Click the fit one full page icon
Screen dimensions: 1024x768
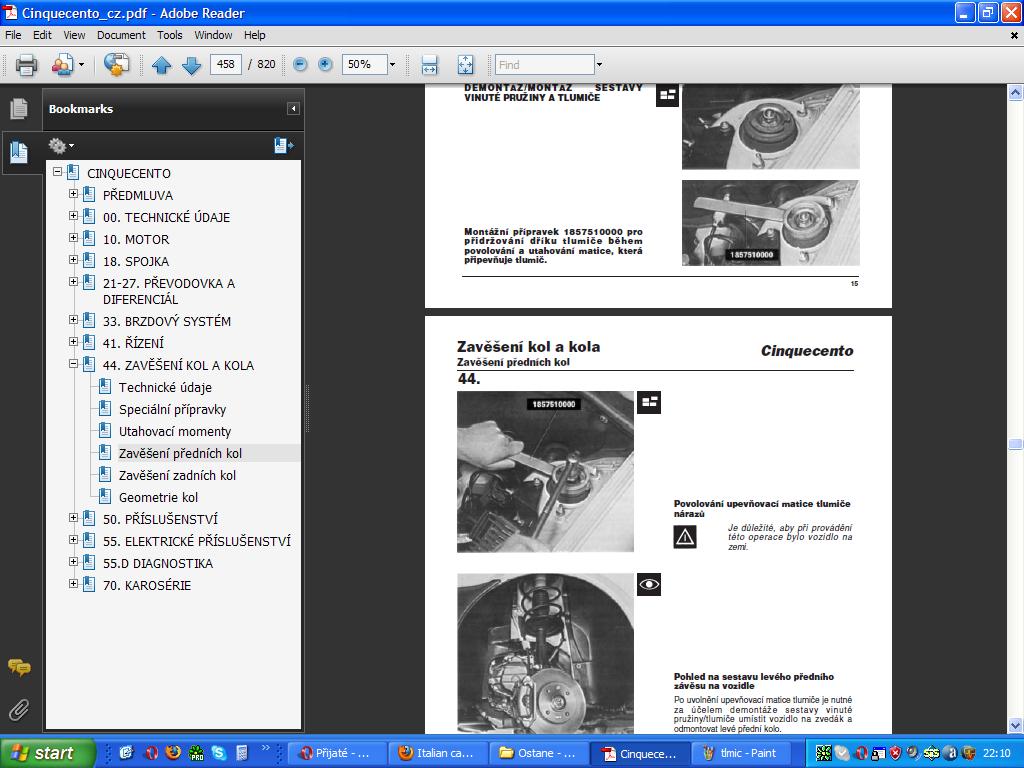465,65
